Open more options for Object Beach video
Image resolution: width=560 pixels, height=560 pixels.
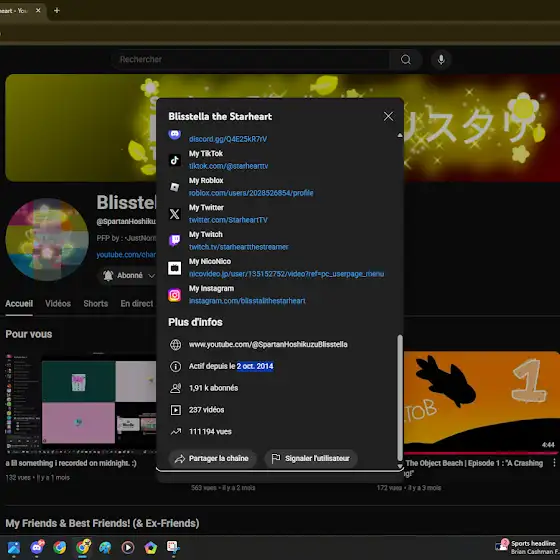coord(554,463)
